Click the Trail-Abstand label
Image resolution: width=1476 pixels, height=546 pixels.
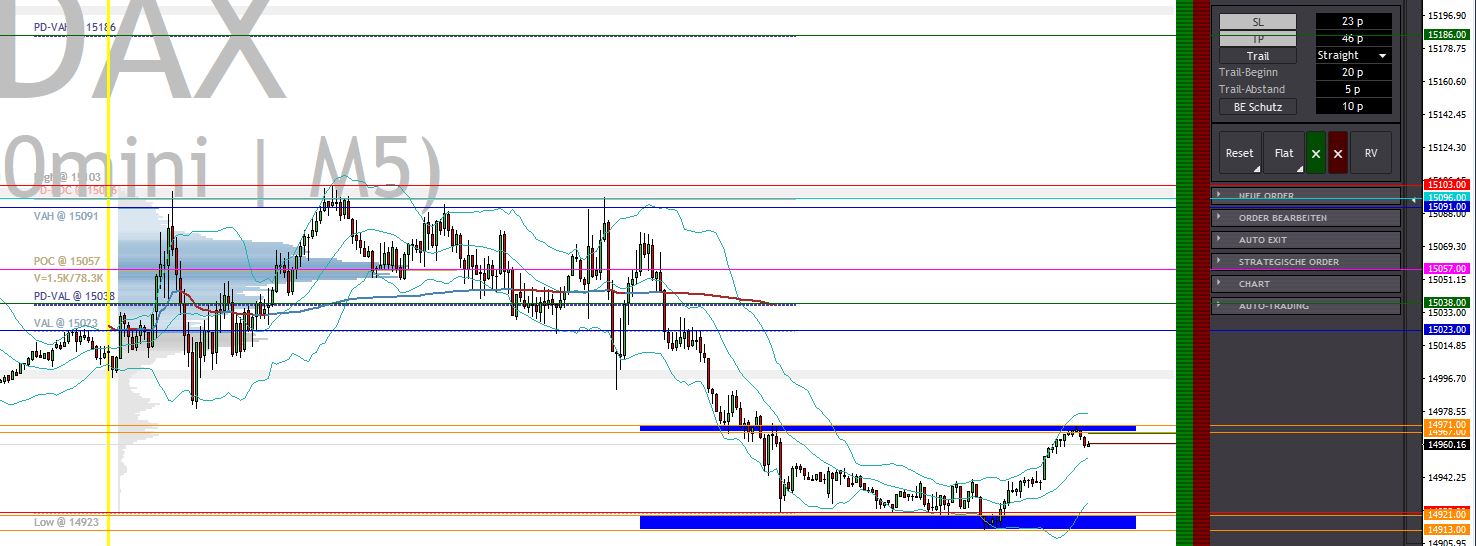coord(1252,89)
